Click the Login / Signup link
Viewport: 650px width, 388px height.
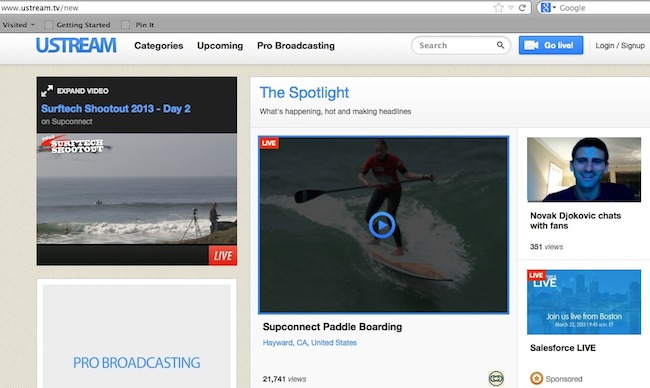pos(620,46)
